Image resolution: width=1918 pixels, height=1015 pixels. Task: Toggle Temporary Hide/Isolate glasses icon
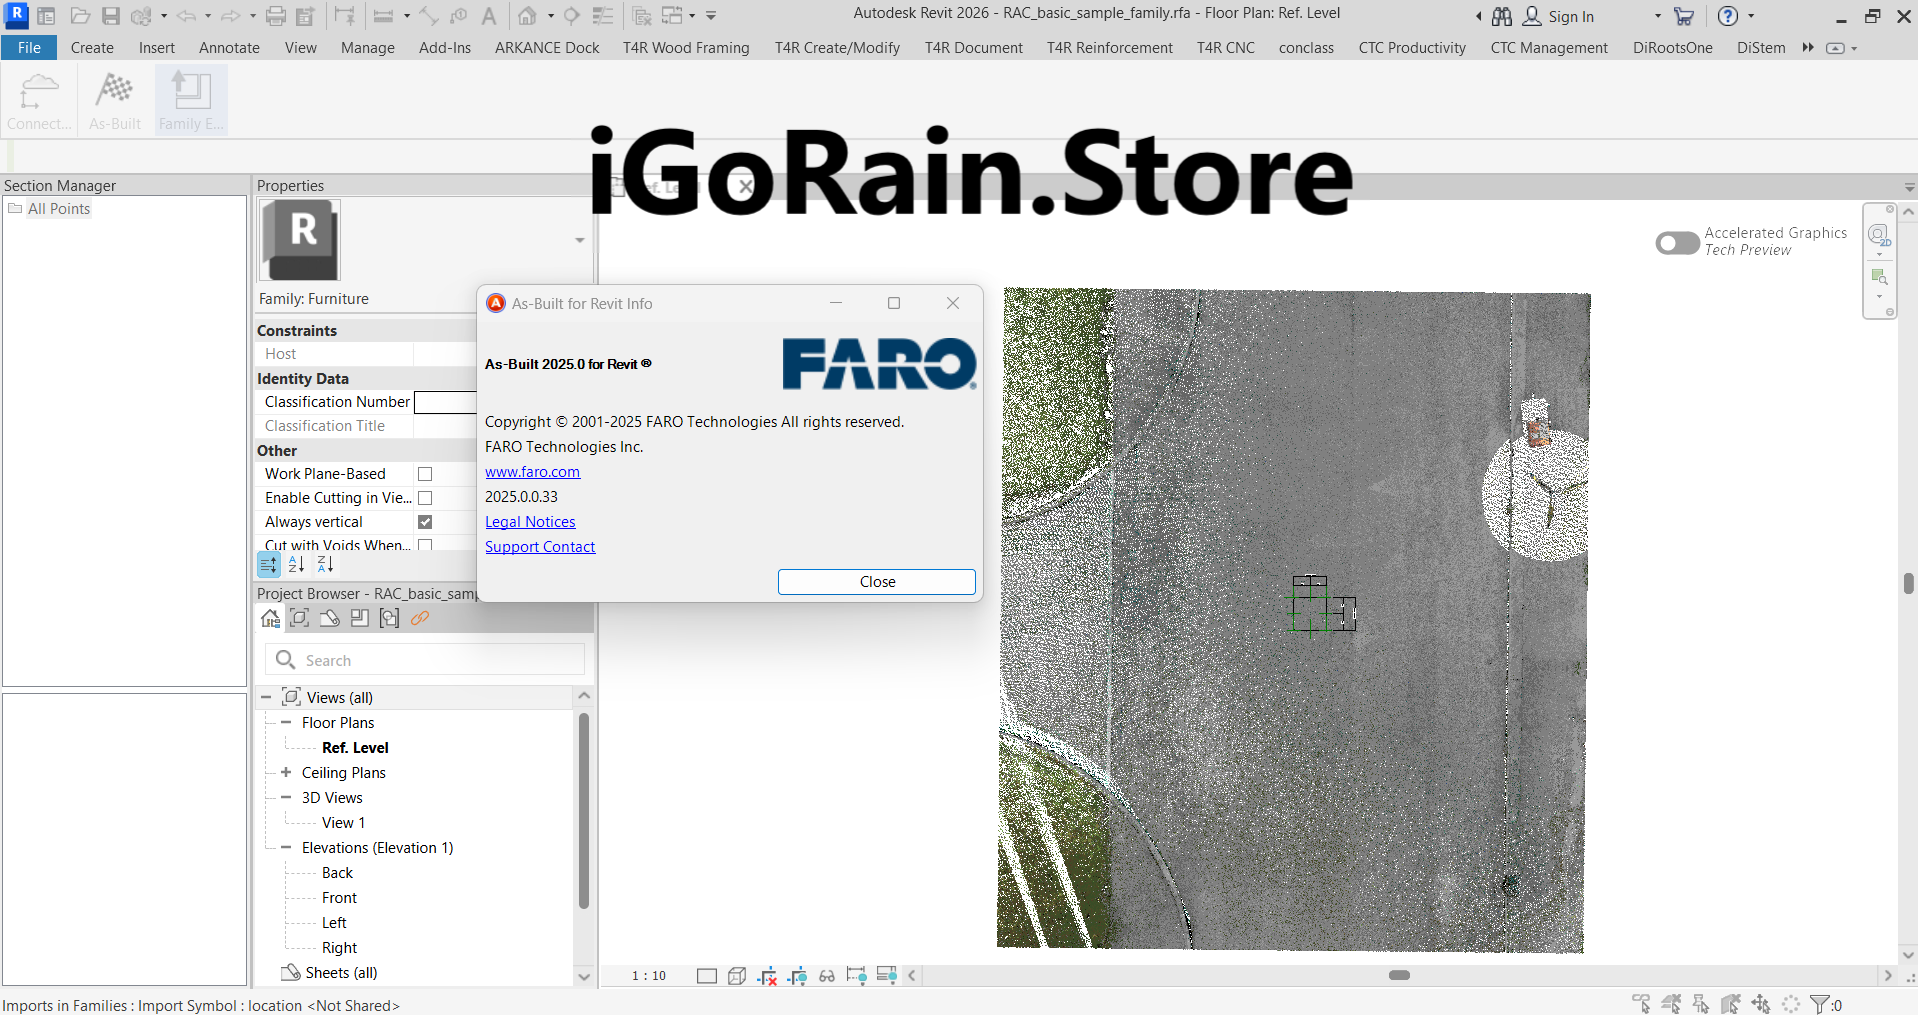pyautogui.click(x=827, y=976)
